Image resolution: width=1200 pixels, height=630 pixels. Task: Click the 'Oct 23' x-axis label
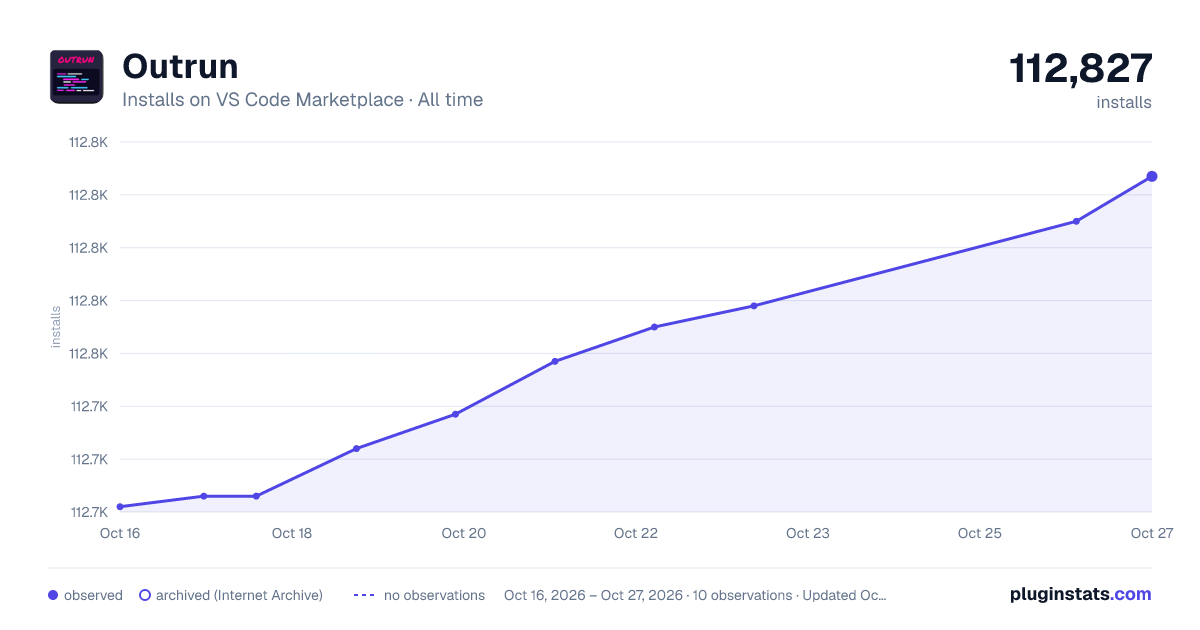[x=808, y=533]
